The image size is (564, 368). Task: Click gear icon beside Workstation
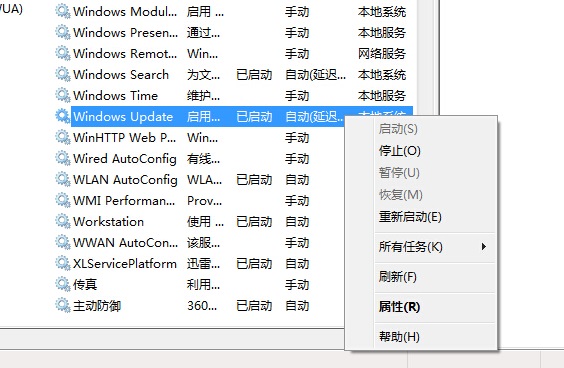63,221
